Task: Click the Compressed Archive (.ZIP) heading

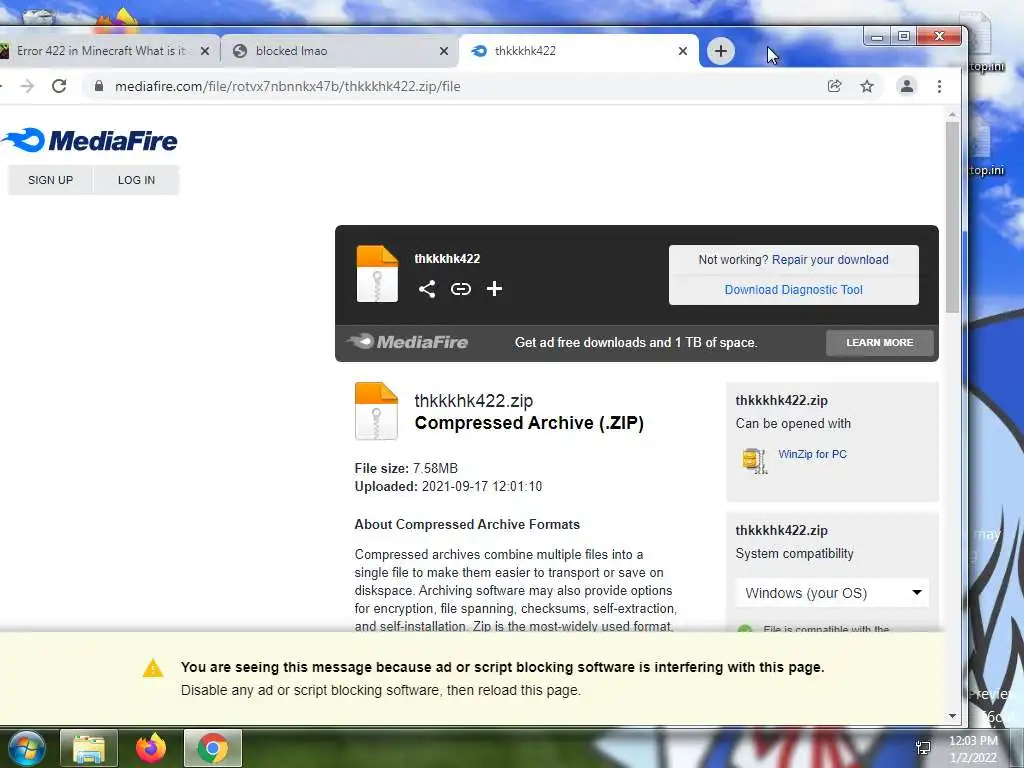Action: click(x=529, y=423)
